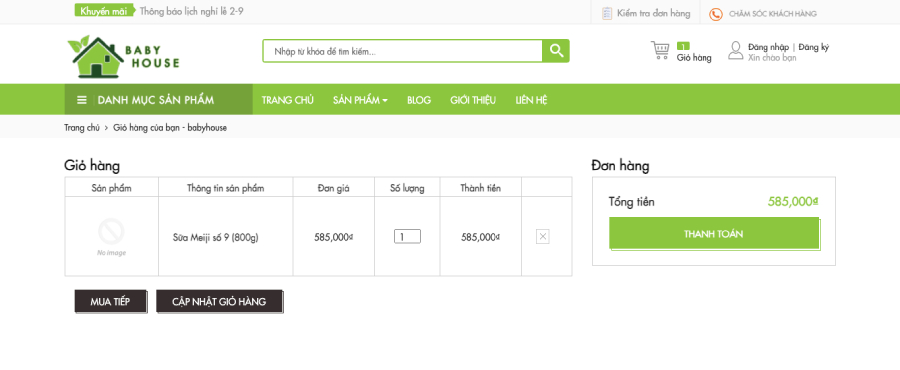Click the customer care phone icon
Viewport: 900px width, 370px height.
pos(715,14)
